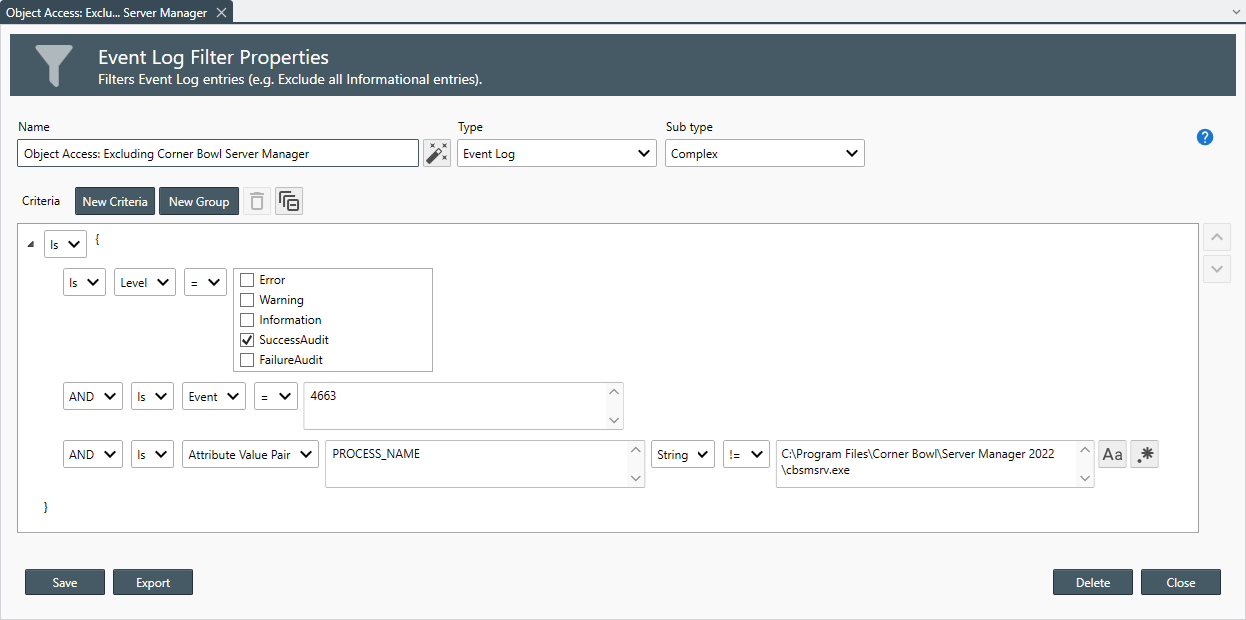
Task: Click the blue help question mark icon
Action: coord(1205,137)
